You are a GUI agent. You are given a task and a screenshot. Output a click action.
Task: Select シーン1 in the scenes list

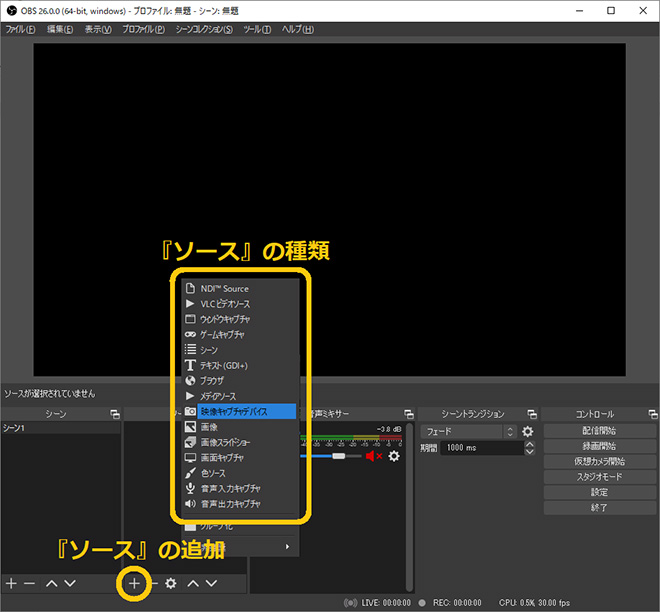[61, 428]
